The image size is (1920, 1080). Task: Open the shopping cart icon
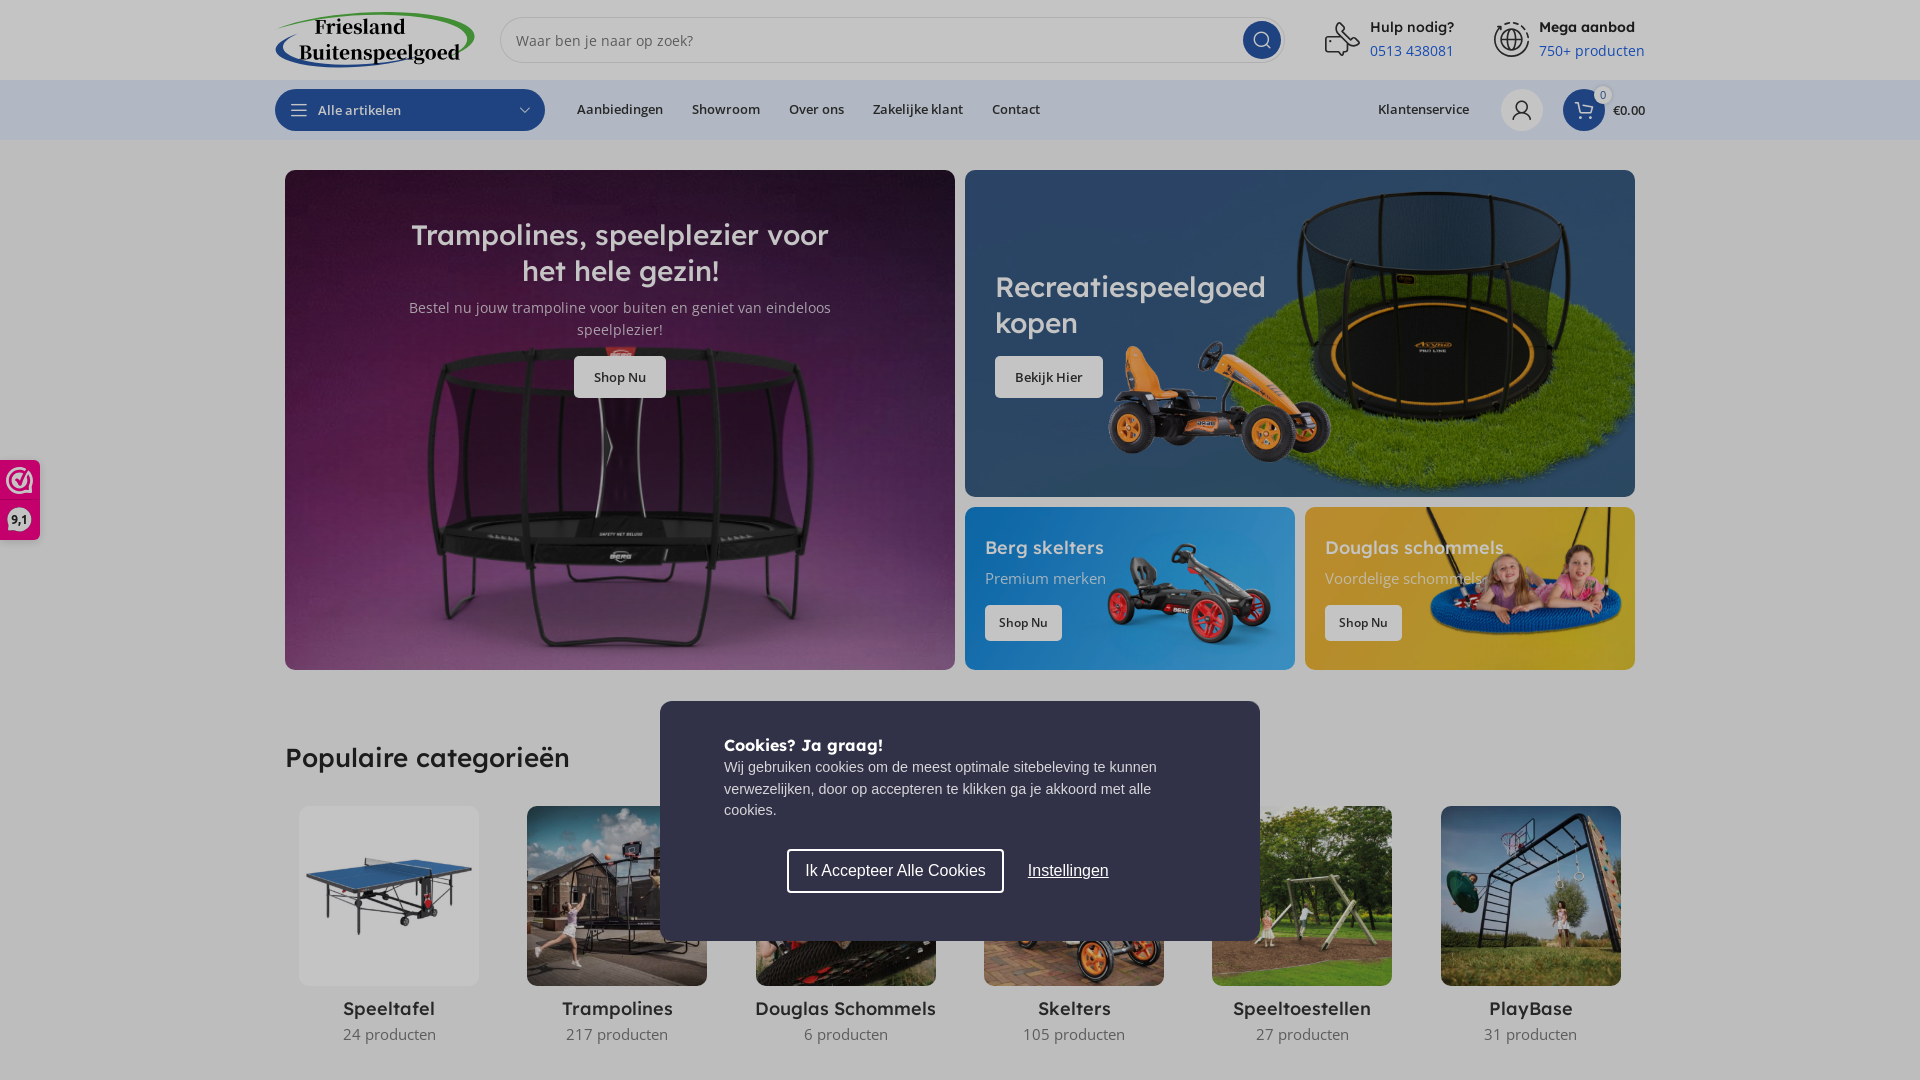(x=1583, y=110)
